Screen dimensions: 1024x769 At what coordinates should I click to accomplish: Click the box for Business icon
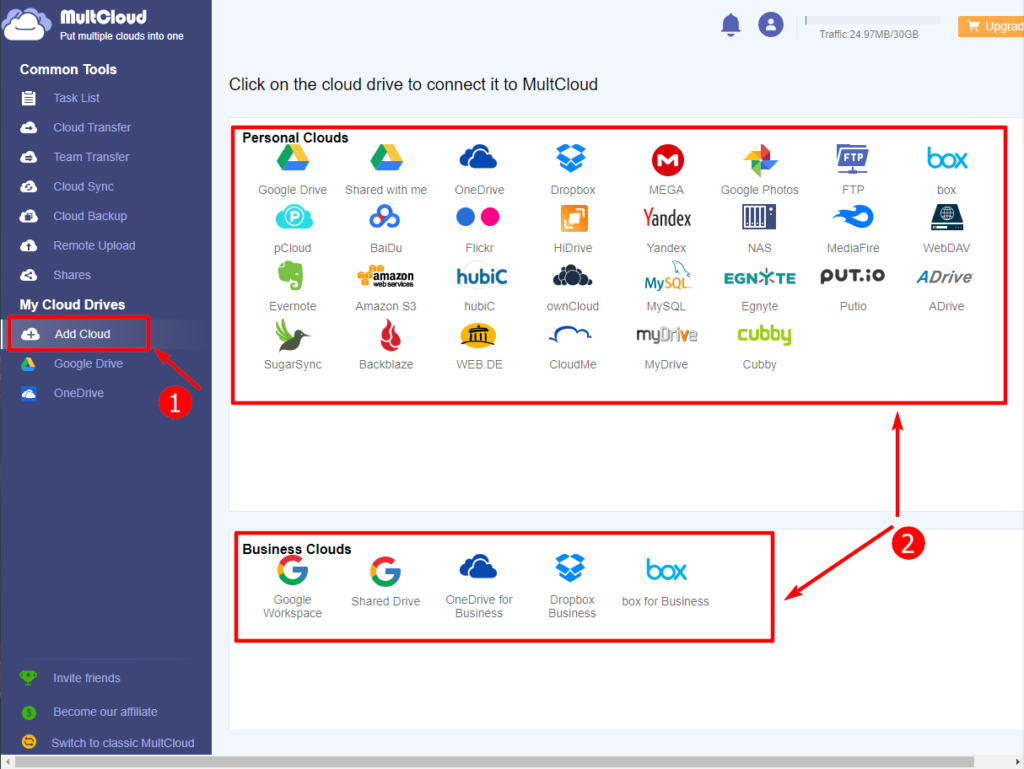(x=665, y=571)
